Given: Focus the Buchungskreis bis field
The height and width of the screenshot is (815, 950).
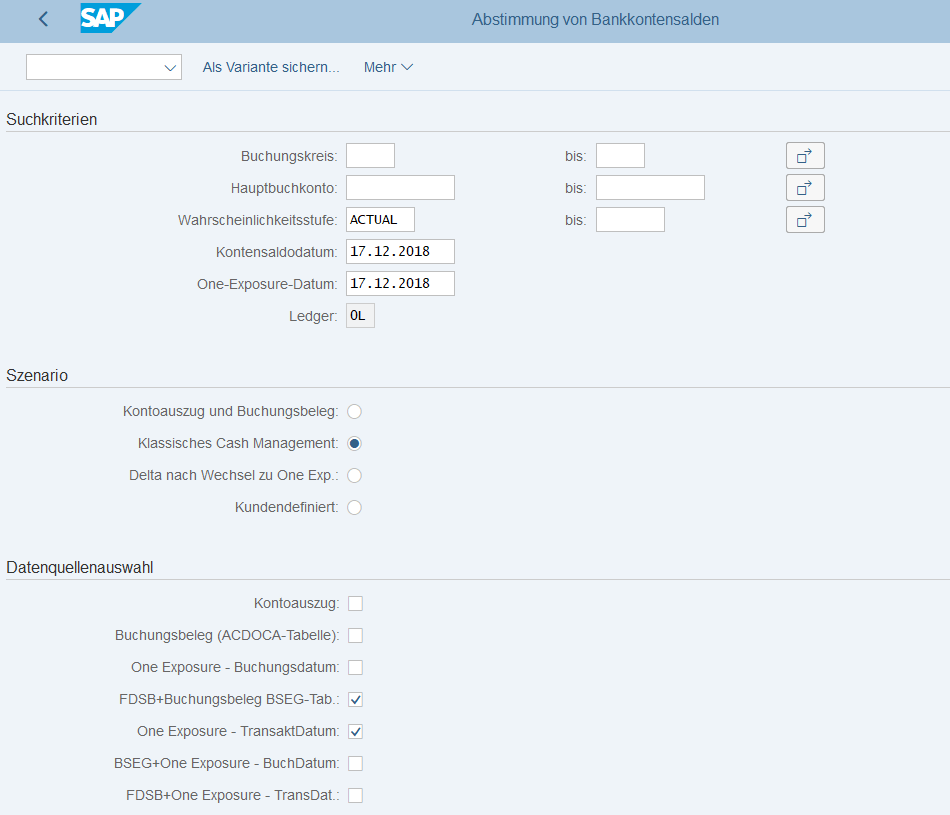Looking at the screenshot, I should [x=620, y=156].
